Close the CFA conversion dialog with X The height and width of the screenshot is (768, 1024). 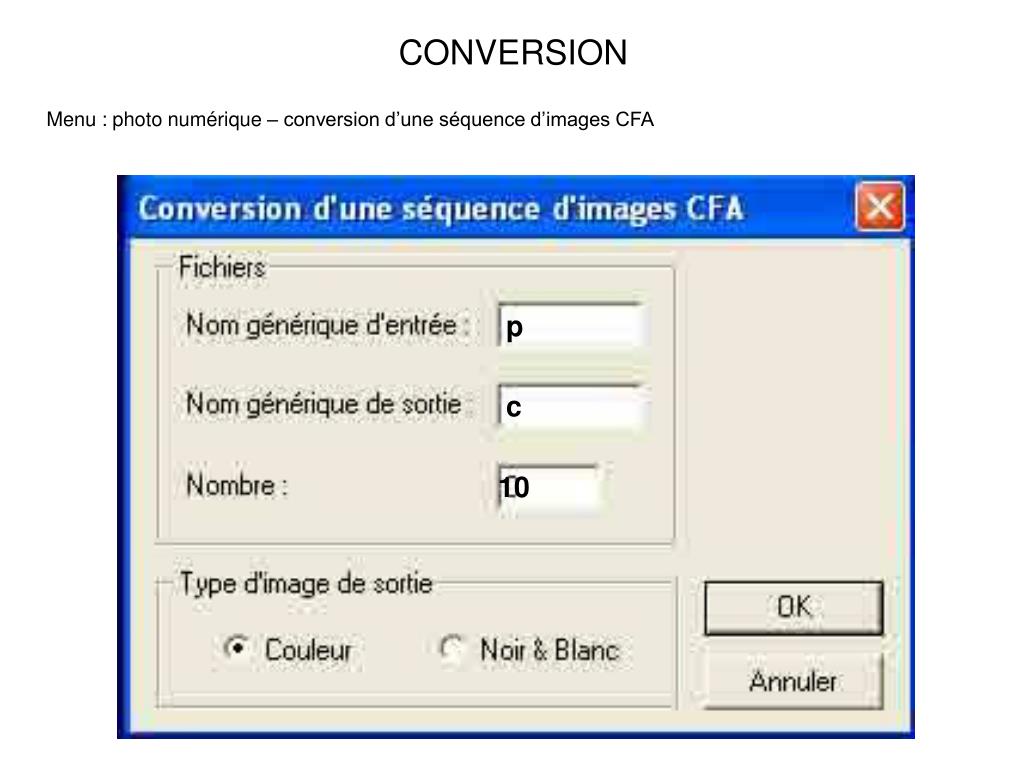[x=880, y=207]
